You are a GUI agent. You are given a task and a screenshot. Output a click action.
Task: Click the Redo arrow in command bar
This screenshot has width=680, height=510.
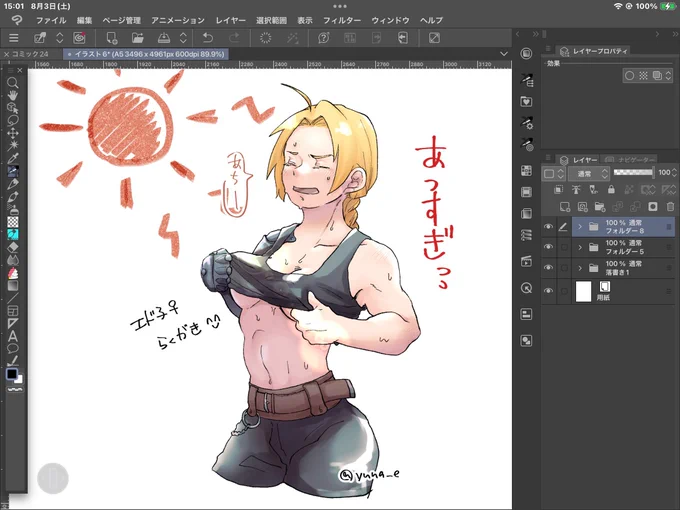[234, 38]
